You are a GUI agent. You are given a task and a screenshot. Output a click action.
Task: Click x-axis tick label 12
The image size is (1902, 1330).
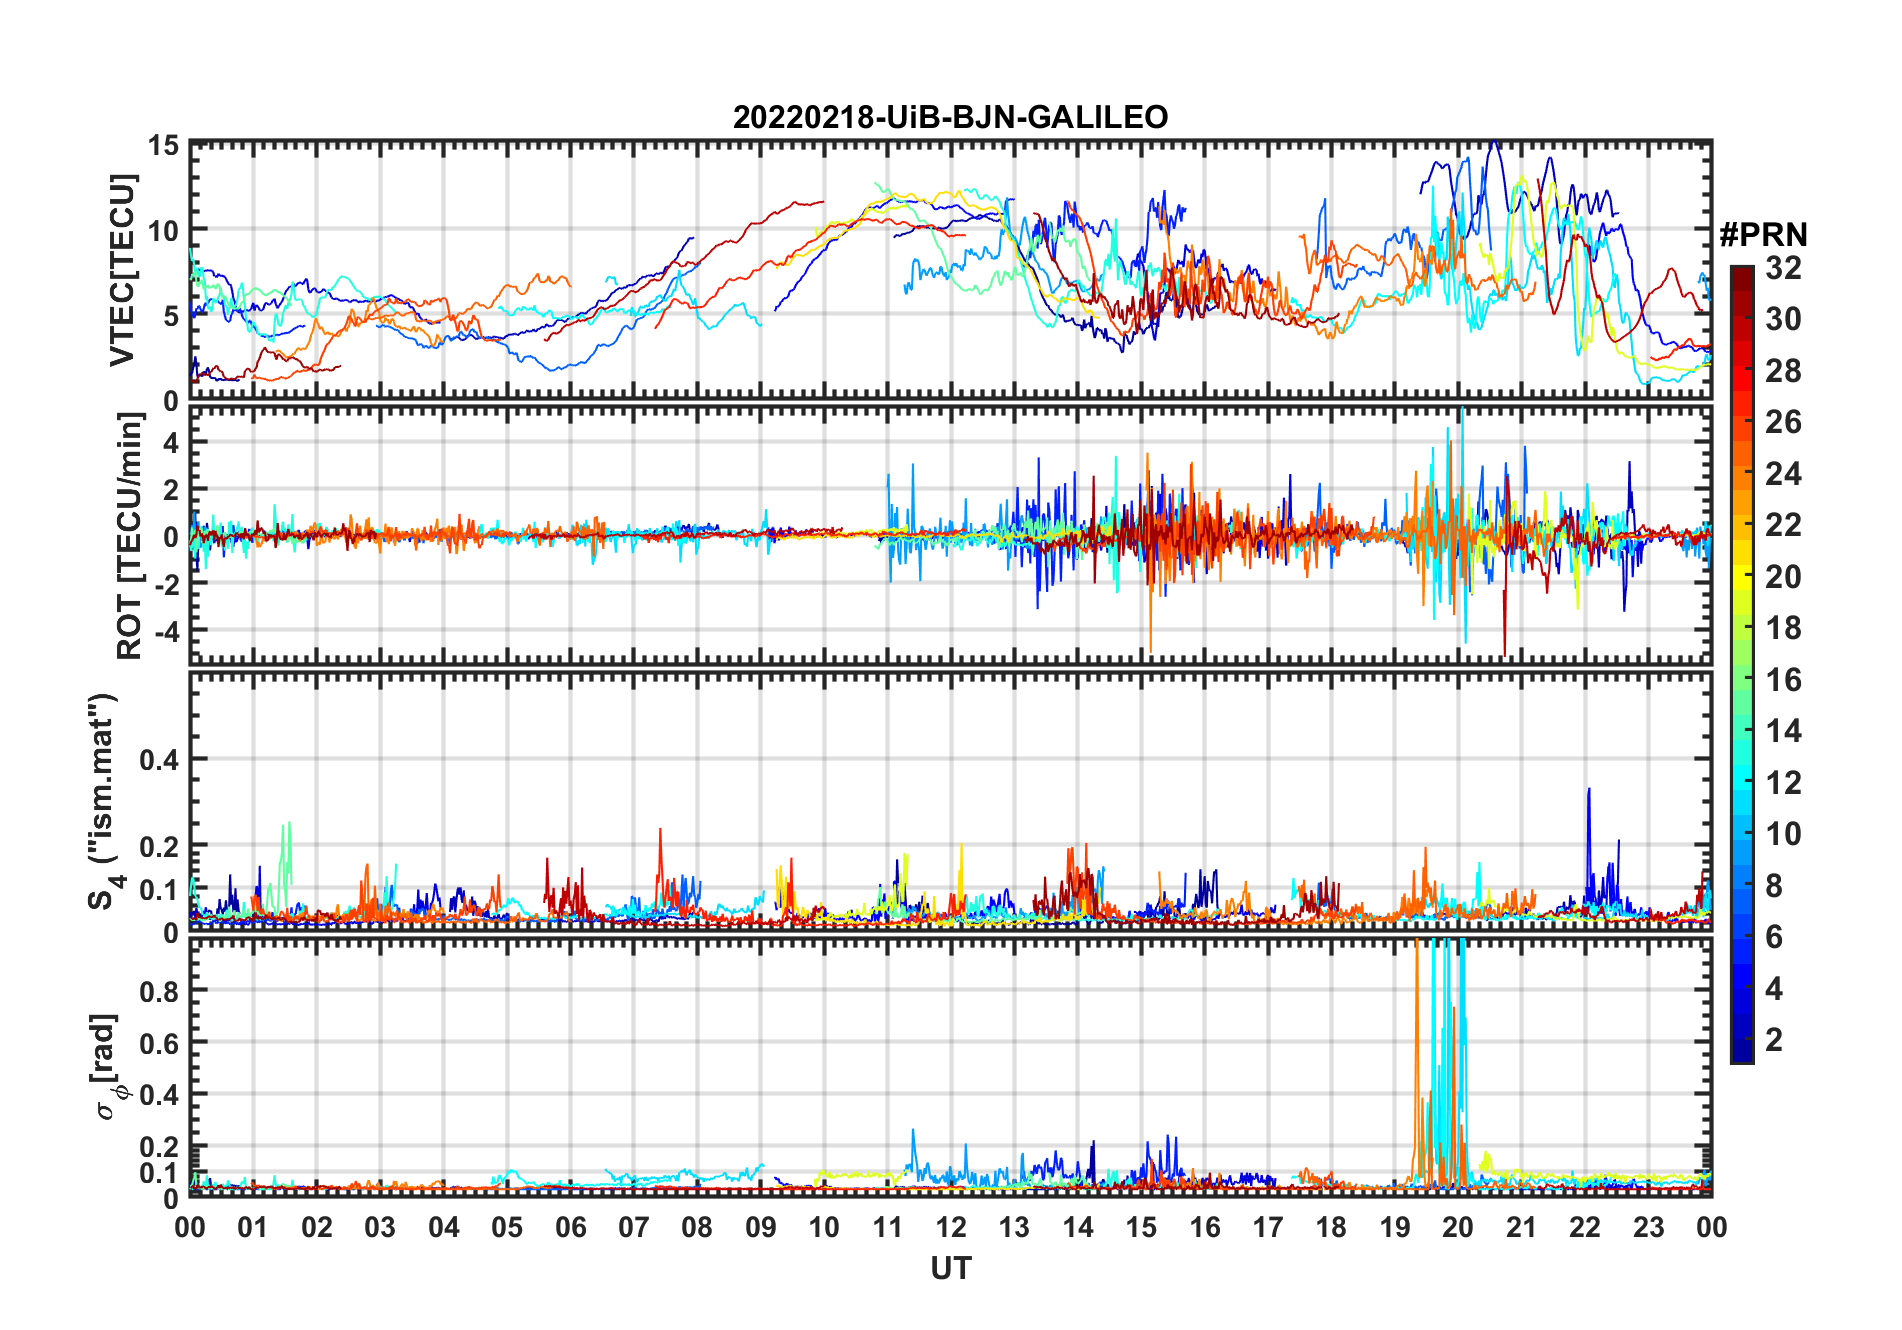(950, 1226)
